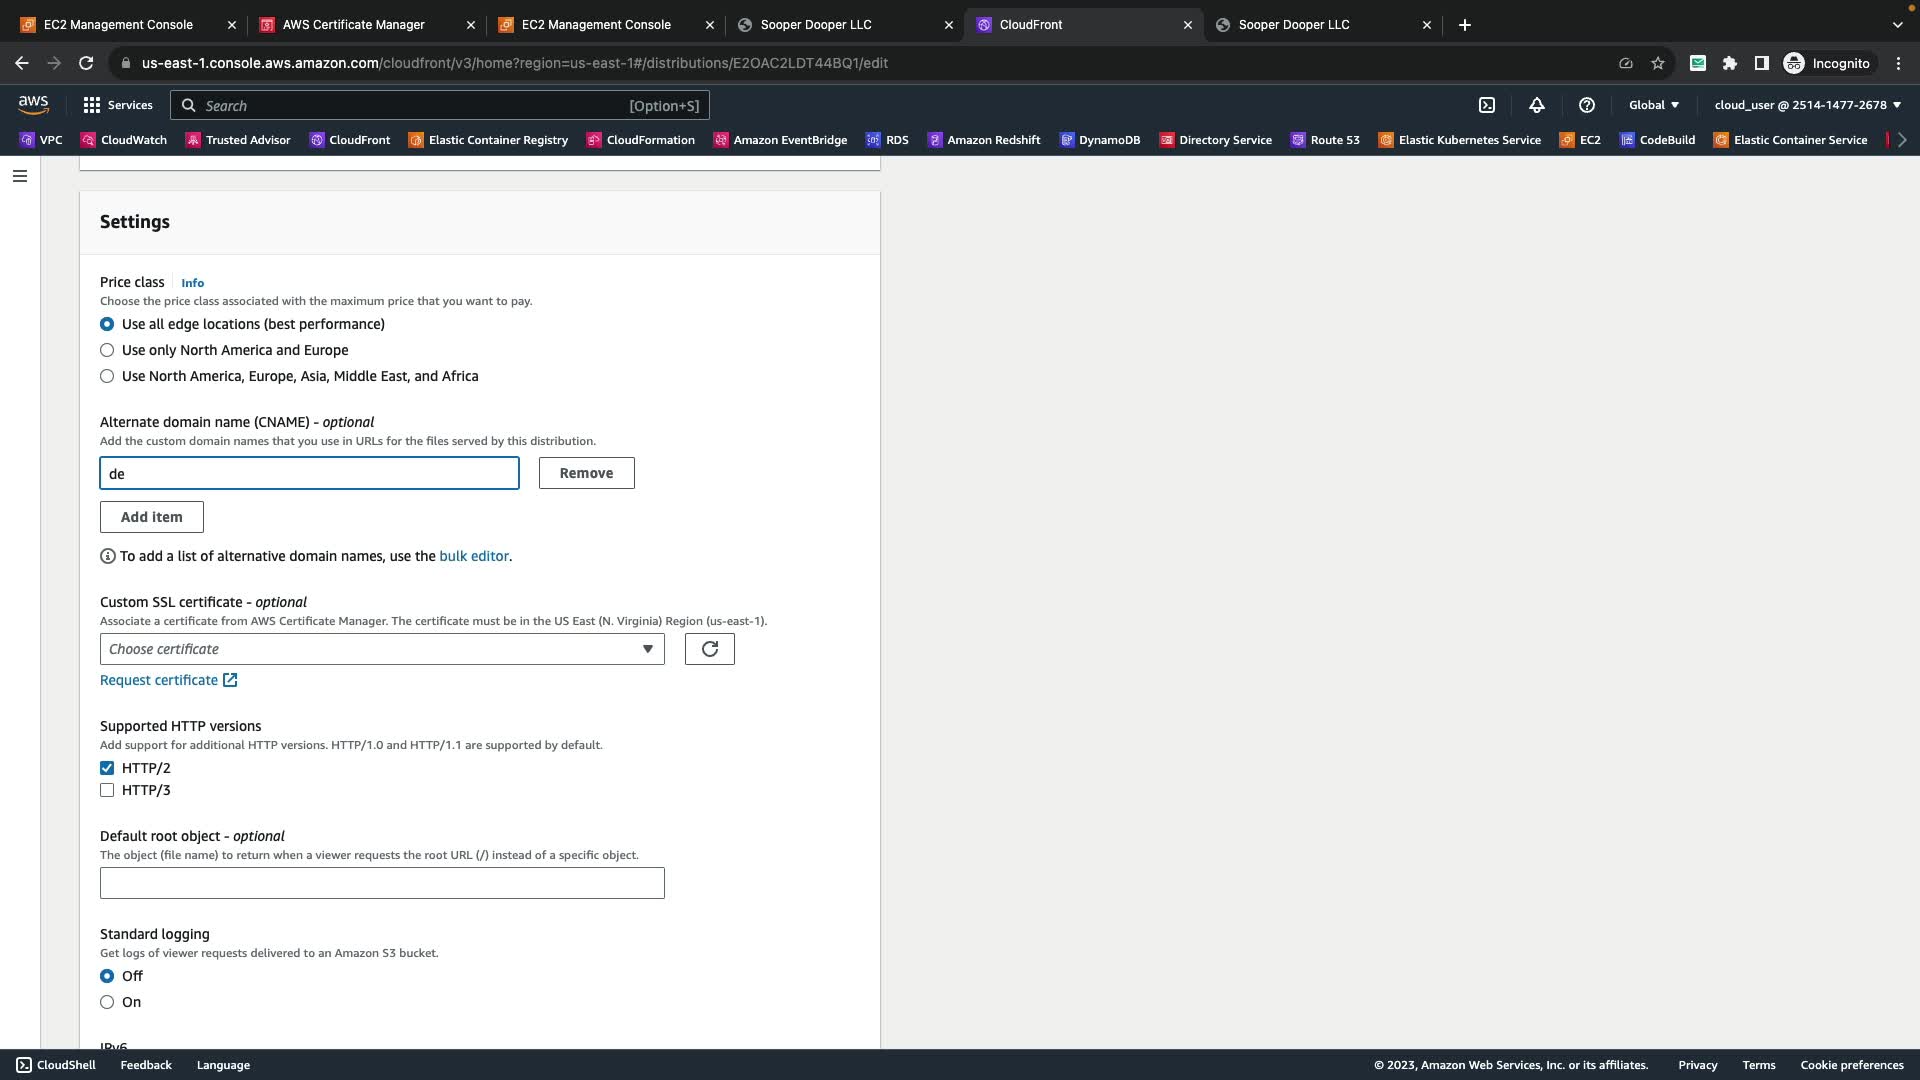The image size is (1920, 1080).
Task: Uncheck the HTTP/2 checkbox
Action: click(107, 768)
